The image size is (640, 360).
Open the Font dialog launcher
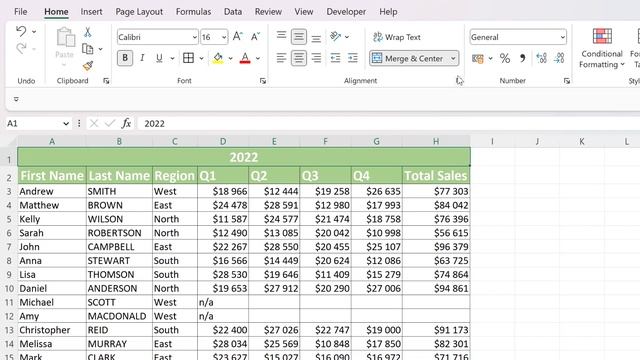[263, 81]
